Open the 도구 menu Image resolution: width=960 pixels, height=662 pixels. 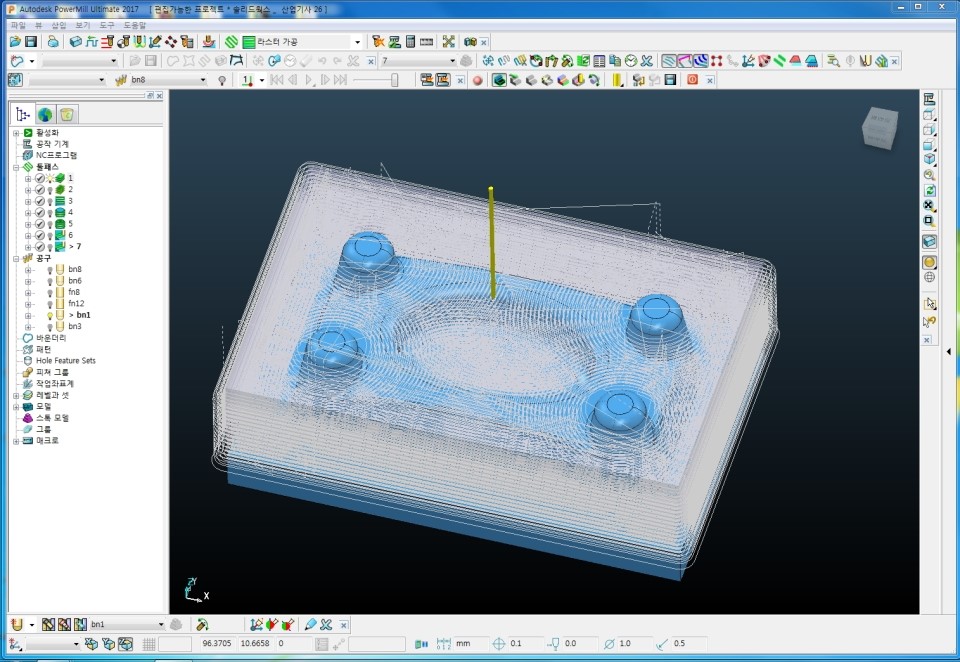pos(107,25)
